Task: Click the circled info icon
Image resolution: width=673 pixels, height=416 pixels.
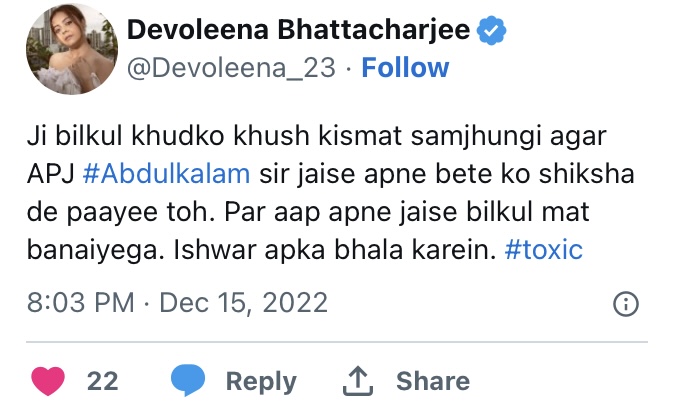Action: [625, 303]
